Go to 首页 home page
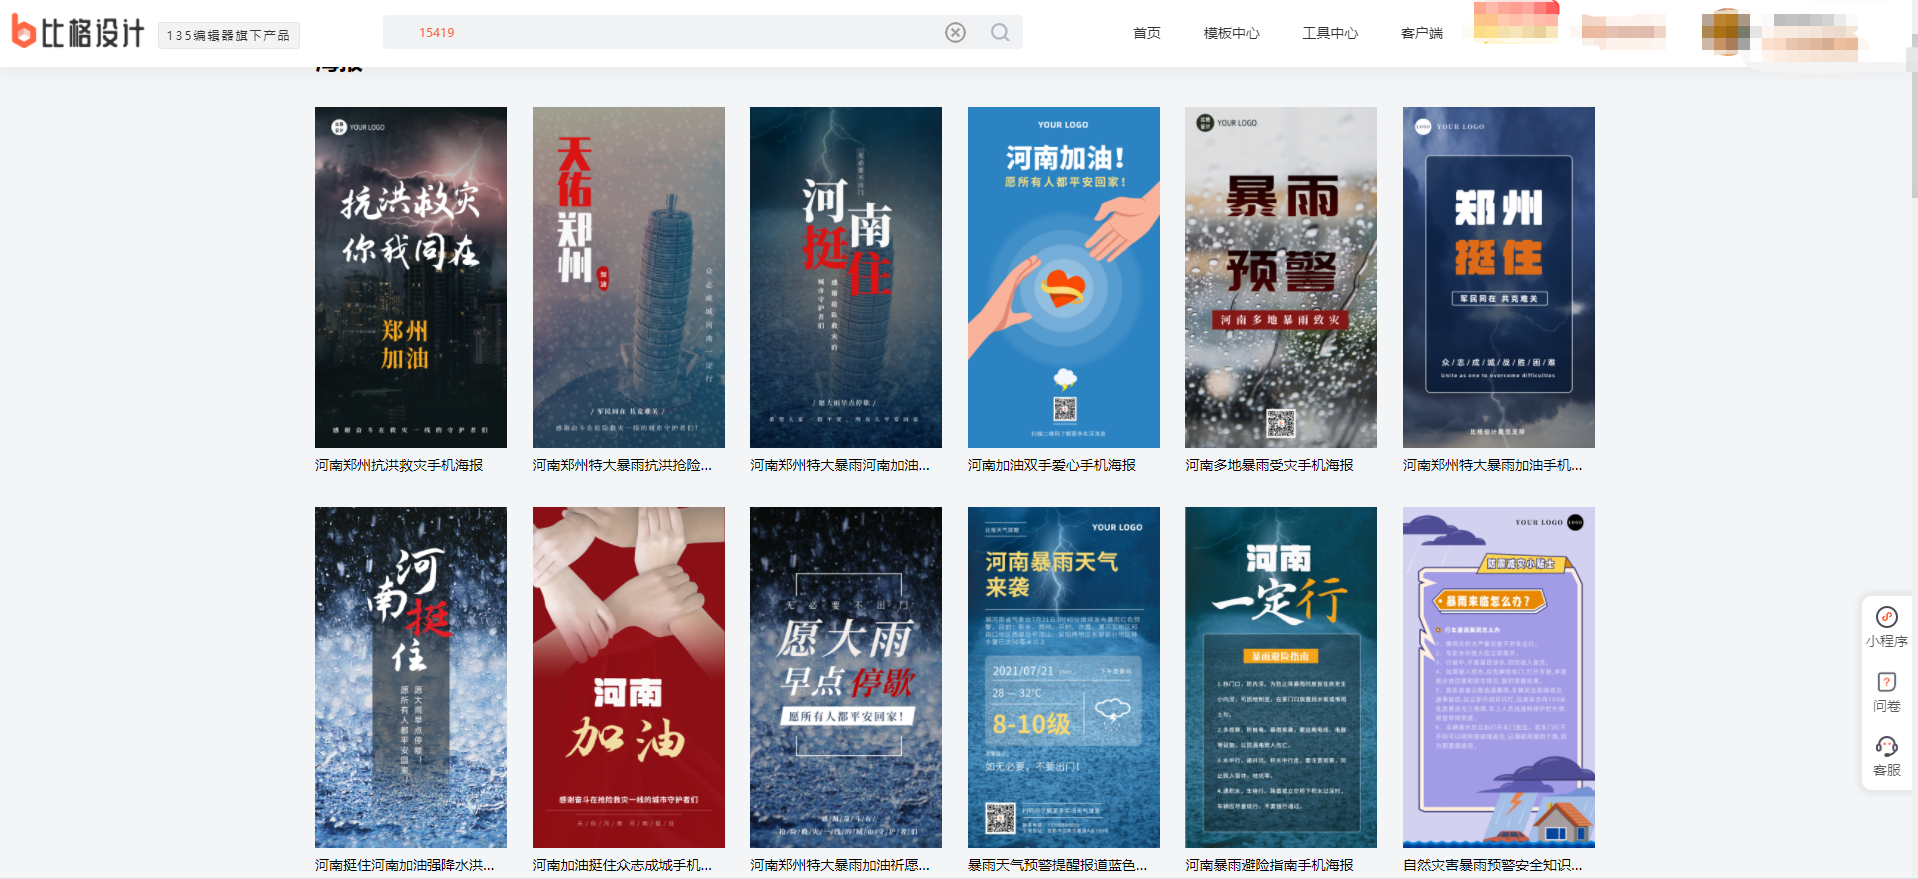This screenshot has height=879, width=1918. (x=1146, y=33)
